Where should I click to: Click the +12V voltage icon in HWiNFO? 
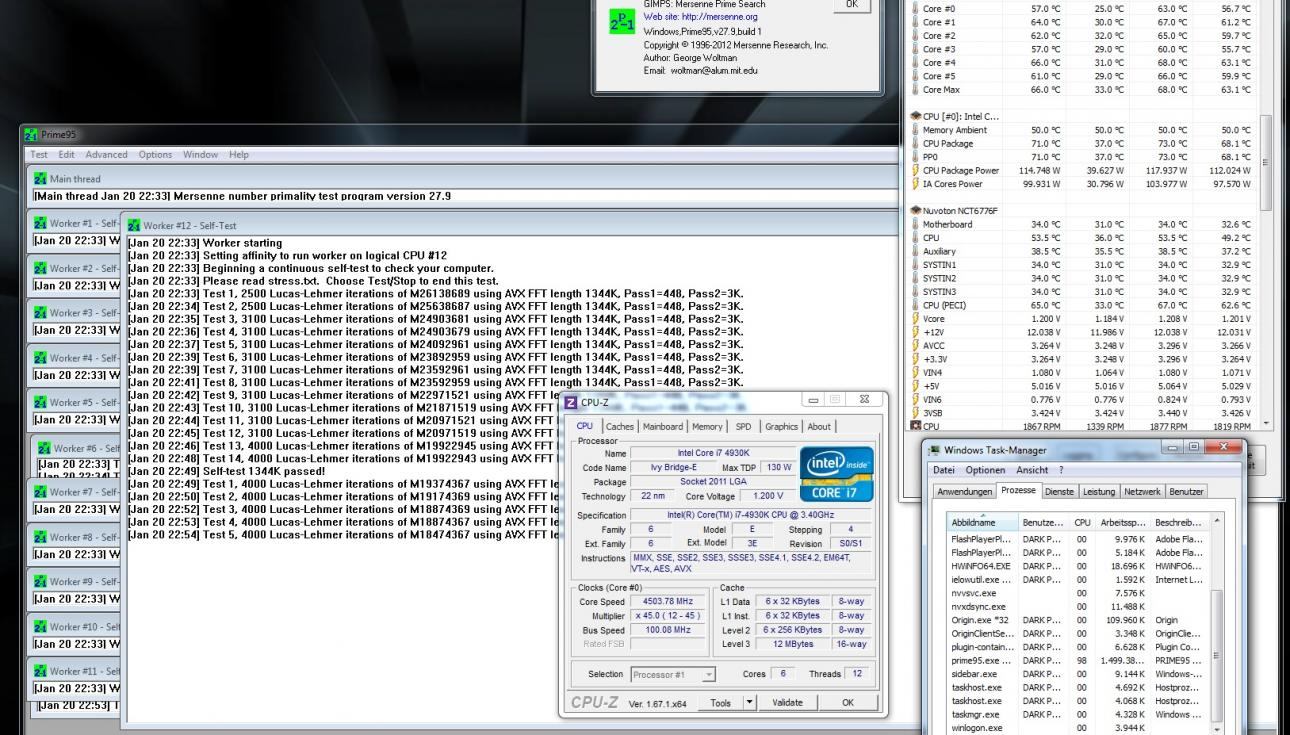(x=914, y=332)
